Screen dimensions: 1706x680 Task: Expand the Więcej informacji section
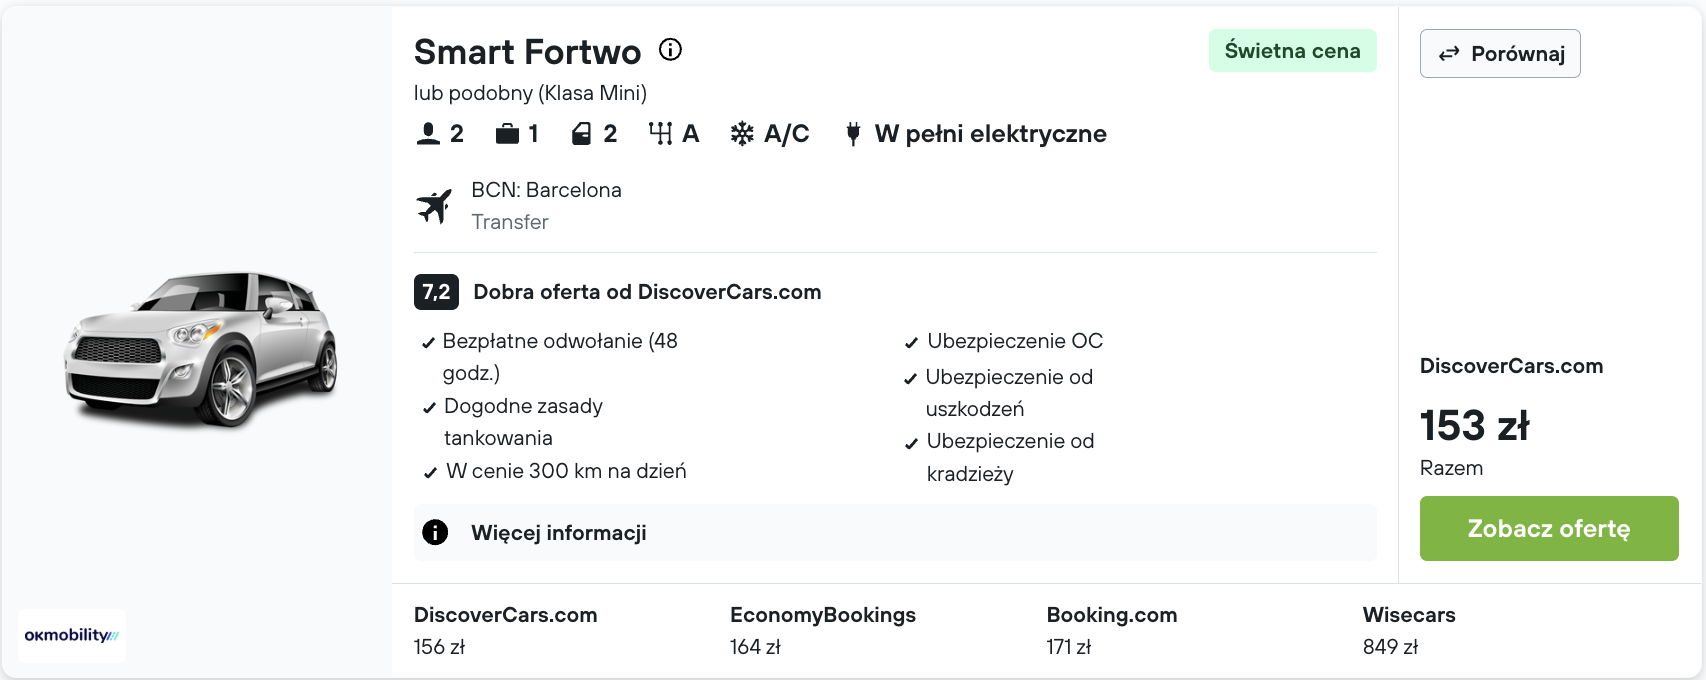point(895,532)
